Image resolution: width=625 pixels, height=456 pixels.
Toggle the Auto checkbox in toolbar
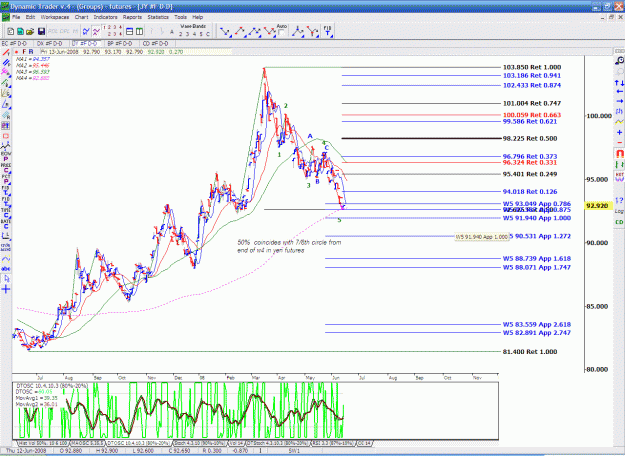(x=282, y=32)
